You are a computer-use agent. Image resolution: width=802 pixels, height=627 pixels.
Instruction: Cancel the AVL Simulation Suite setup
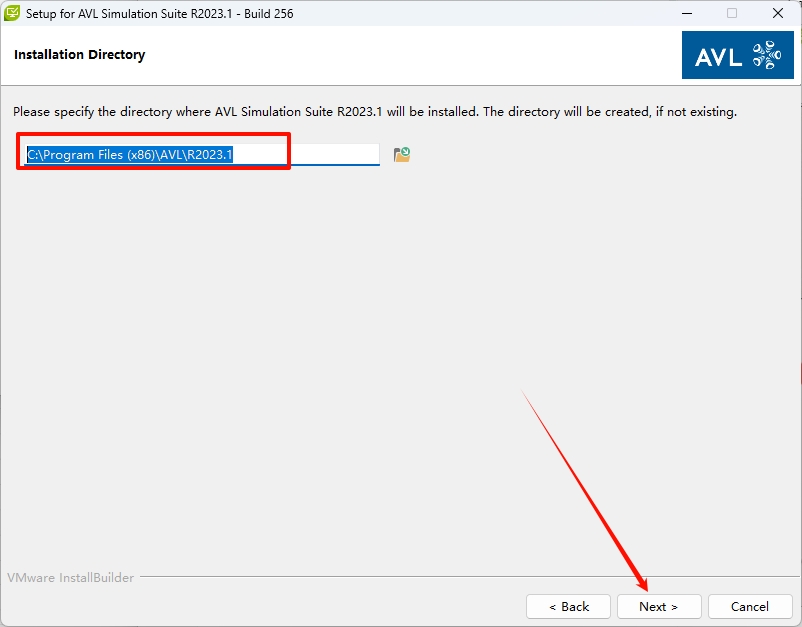pyautogui.click(x=750, y=606)
